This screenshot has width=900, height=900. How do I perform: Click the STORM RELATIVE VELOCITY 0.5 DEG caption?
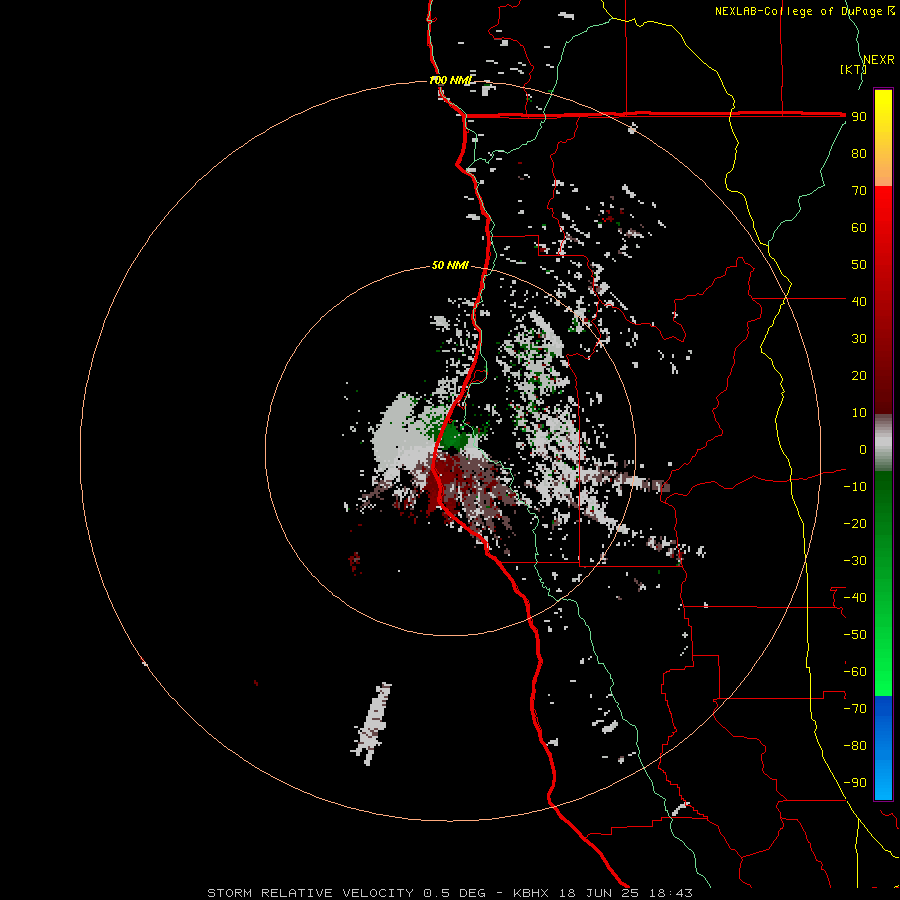(346, 893)
